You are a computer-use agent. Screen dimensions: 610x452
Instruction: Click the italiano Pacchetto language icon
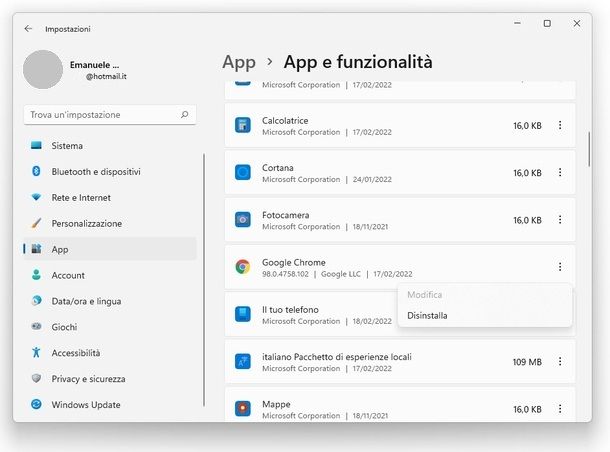click(243, 362)
